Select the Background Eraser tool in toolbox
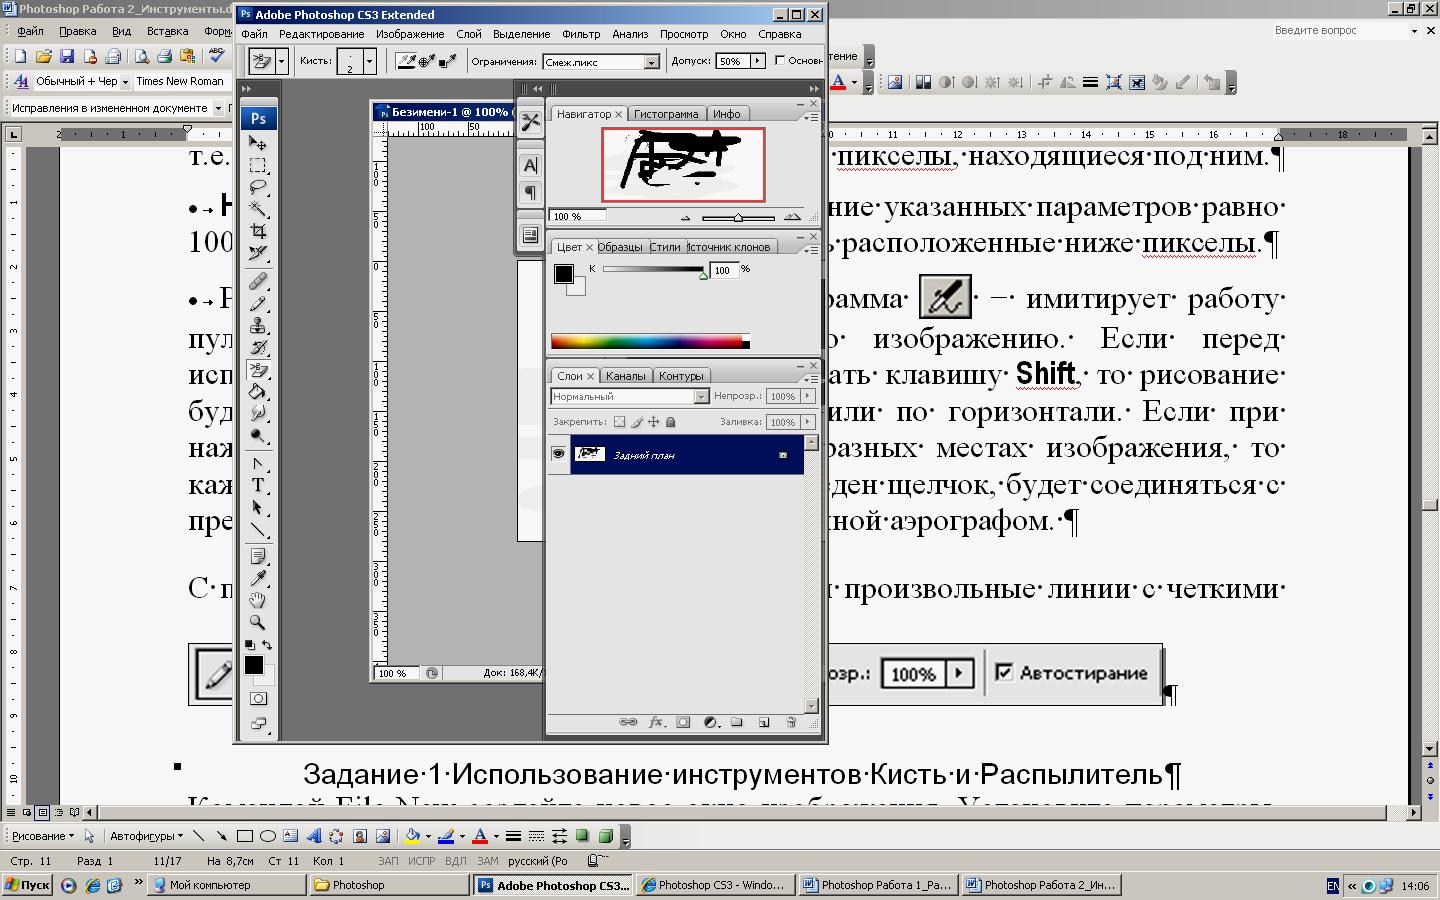1440x900 pixels. coord(258,370)
